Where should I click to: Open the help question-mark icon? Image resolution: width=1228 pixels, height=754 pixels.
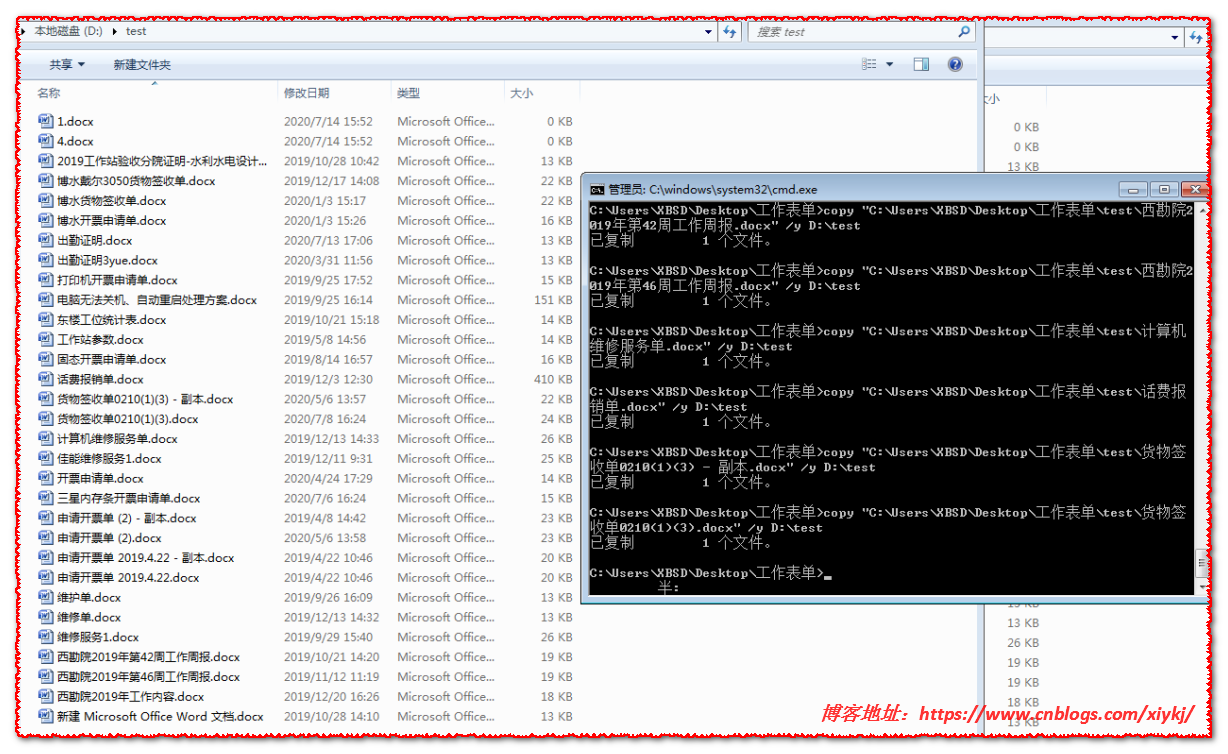pos(955,64)
